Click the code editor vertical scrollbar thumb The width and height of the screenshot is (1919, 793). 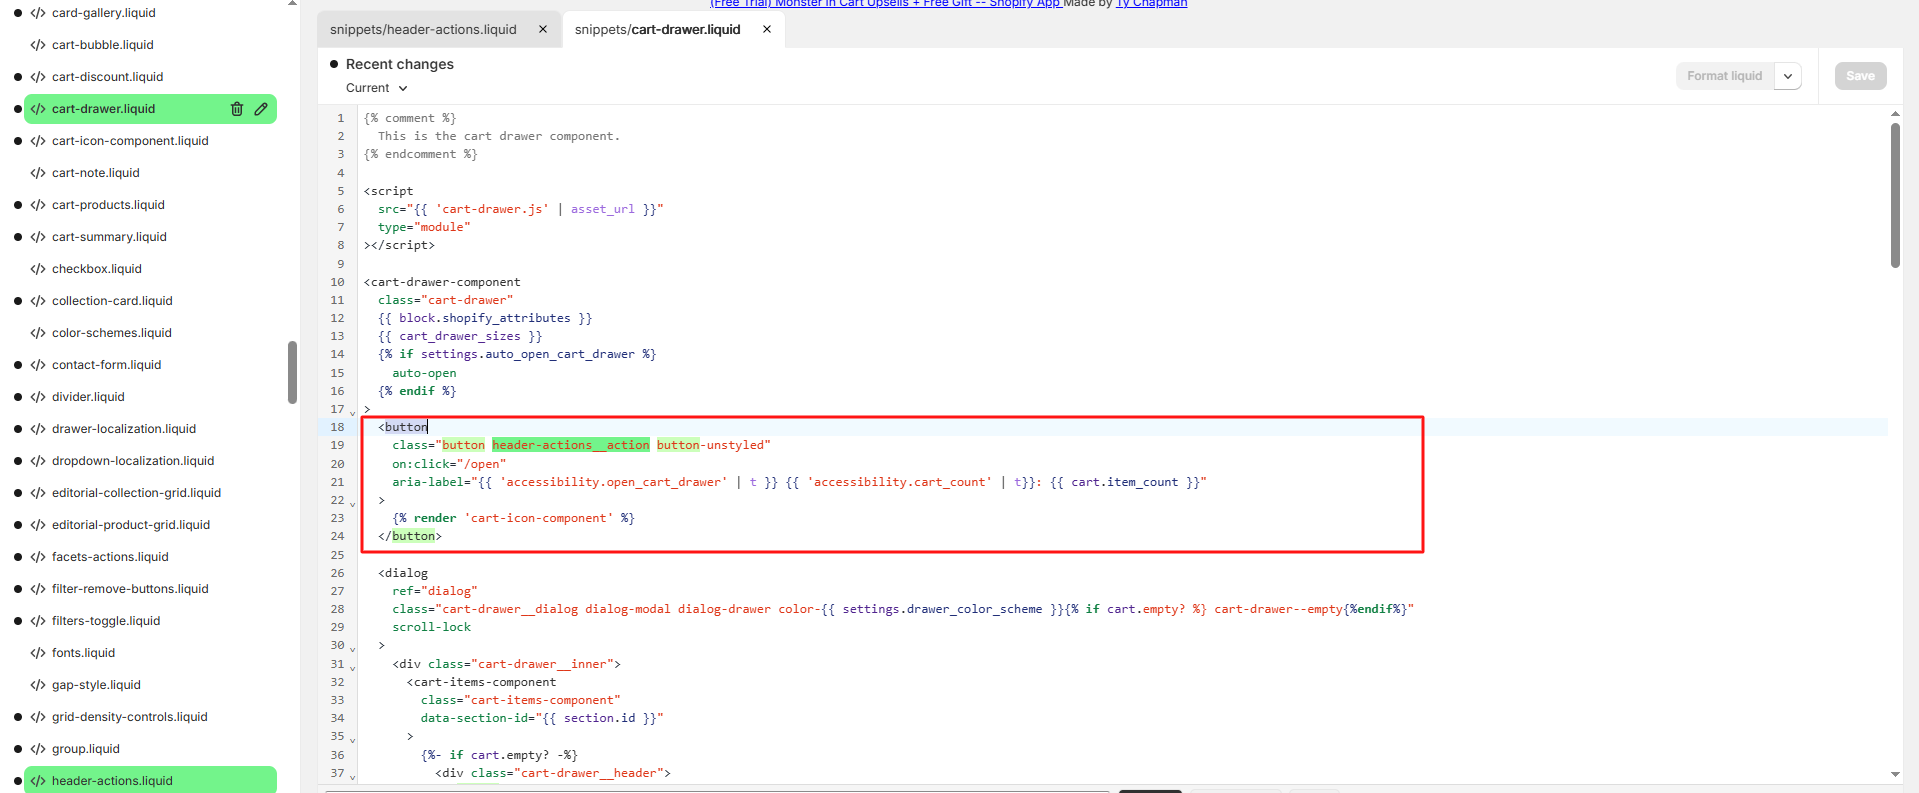pyautogui.click(x=1895, y=195)
